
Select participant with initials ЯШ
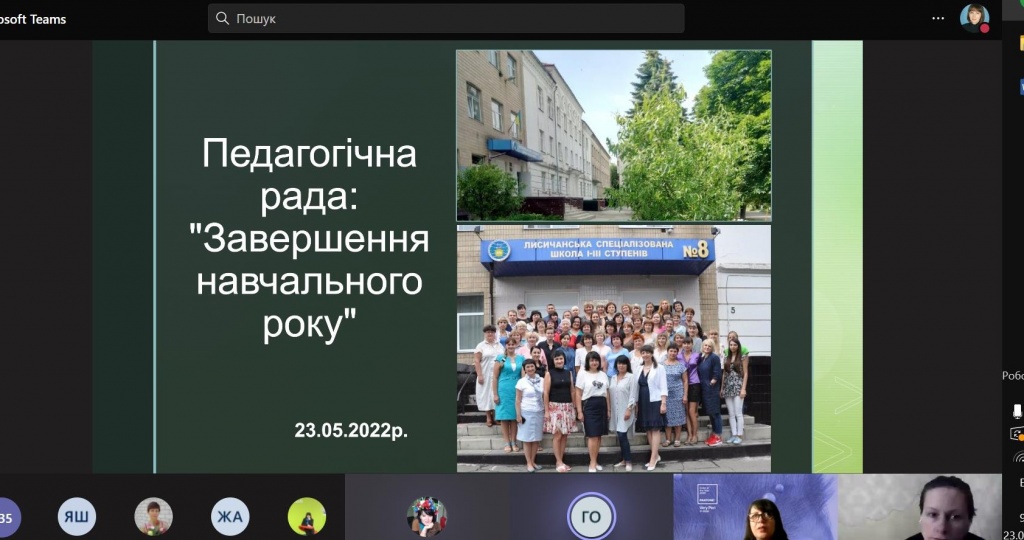(x=77, y=516)
